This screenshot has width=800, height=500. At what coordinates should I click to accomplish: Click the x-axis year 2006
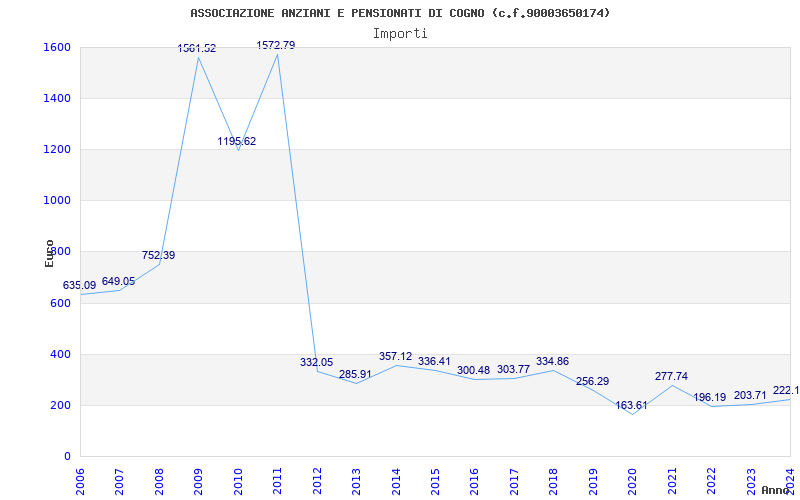pyautogui.click(x=80, y=481)
